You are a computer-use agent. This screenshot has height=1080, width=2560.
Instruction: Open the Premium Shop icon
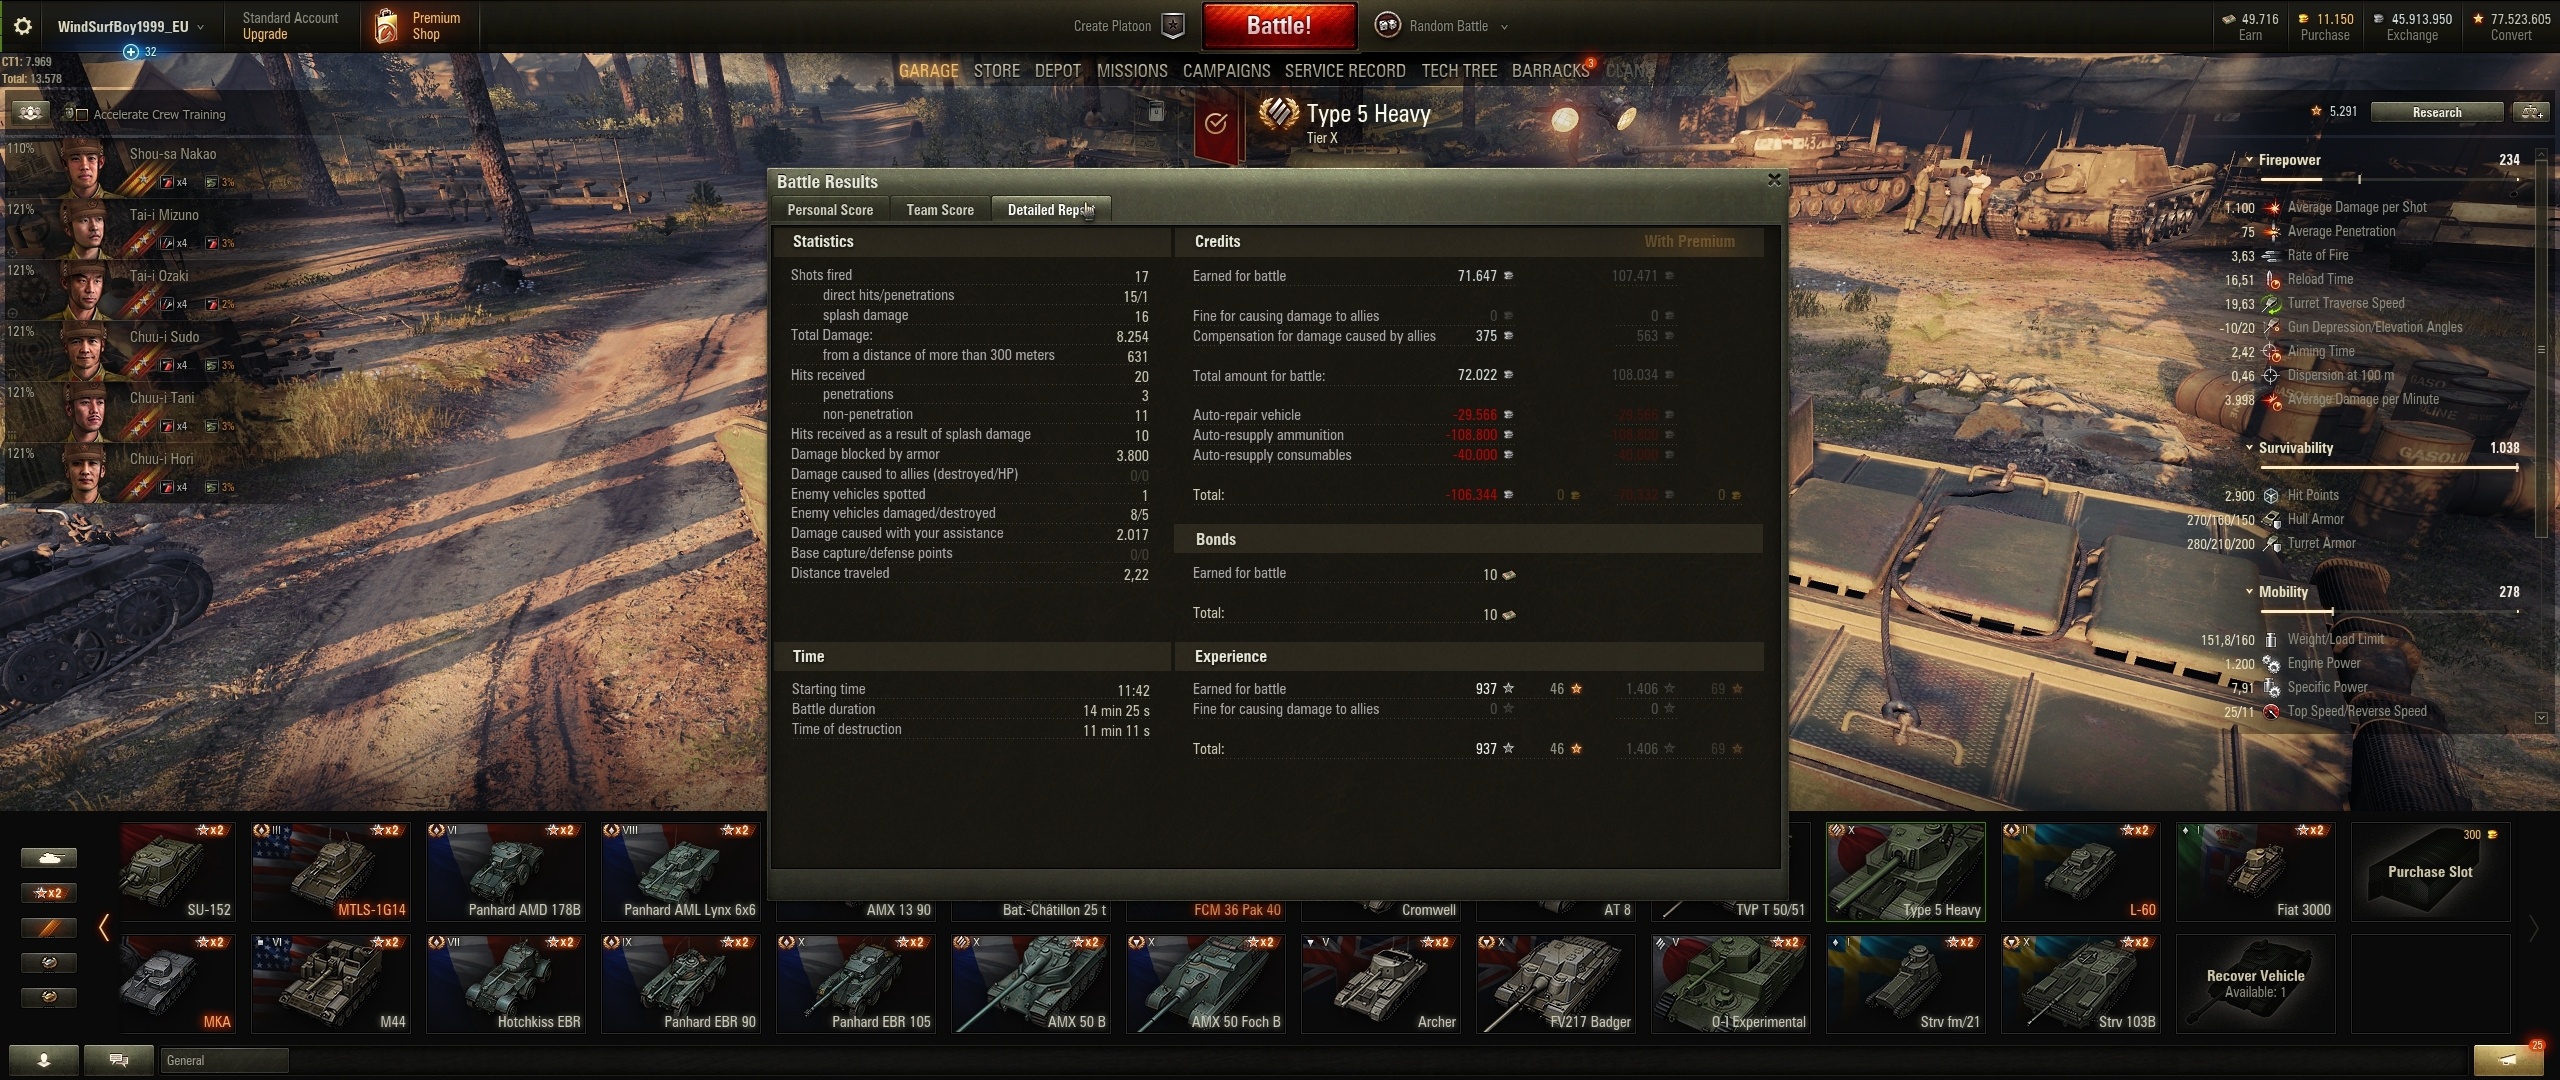pyautogui.click(x=386, y=27)
